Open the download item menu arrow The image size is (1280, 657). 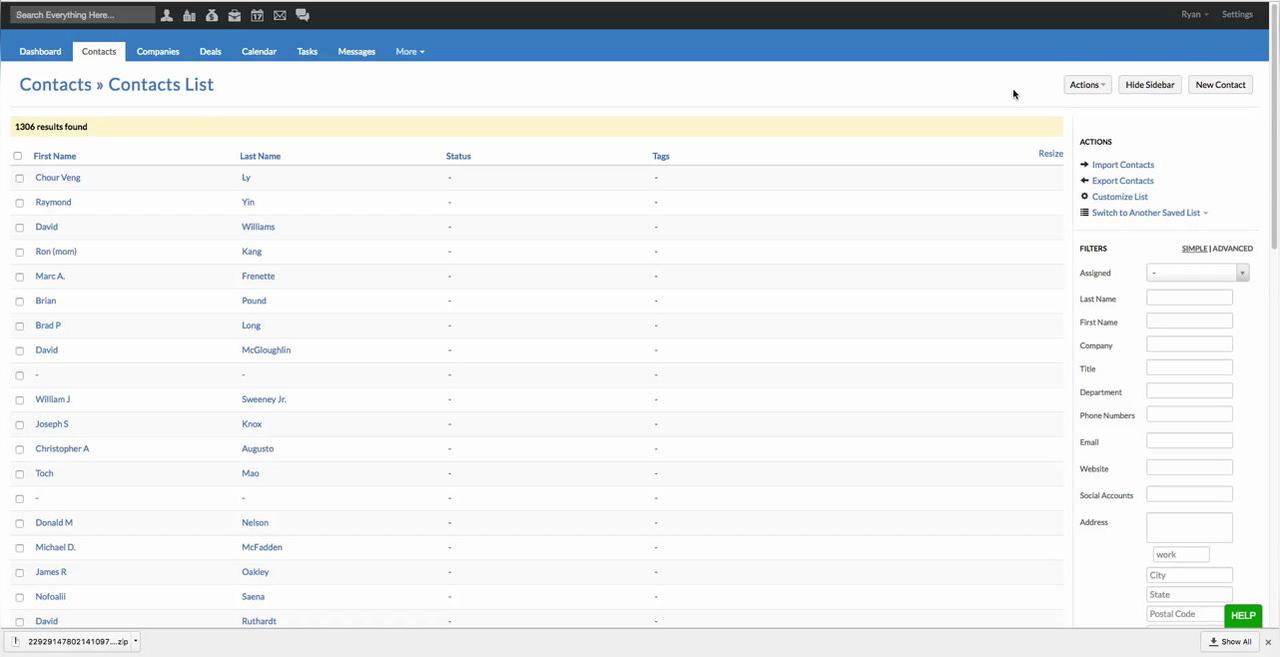click(x=136, y=642)
